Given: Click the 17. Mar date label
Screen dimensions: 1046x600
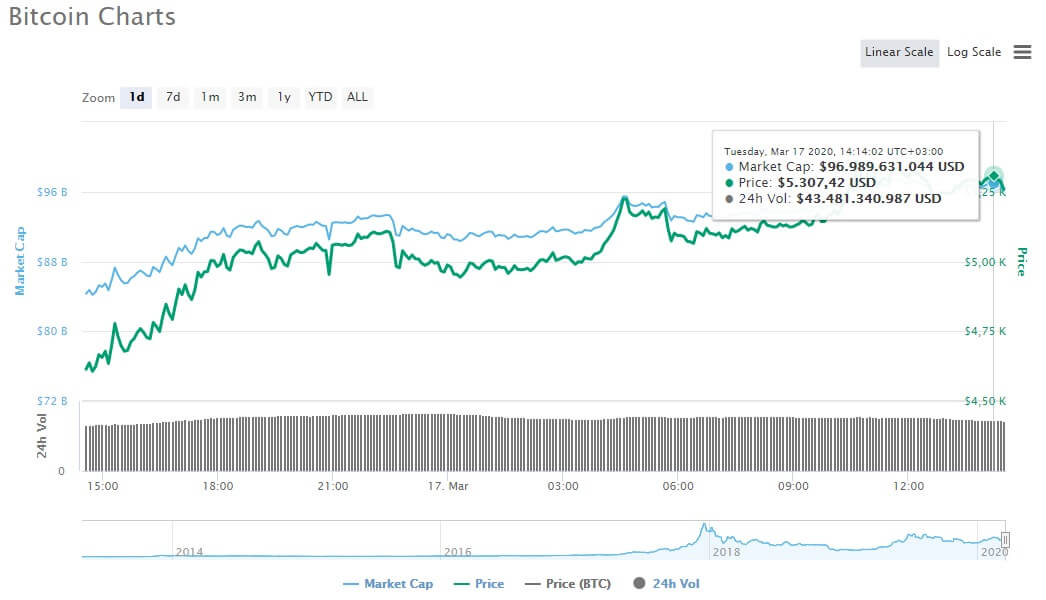Looking at the screenshot, I should pos(448,487).
